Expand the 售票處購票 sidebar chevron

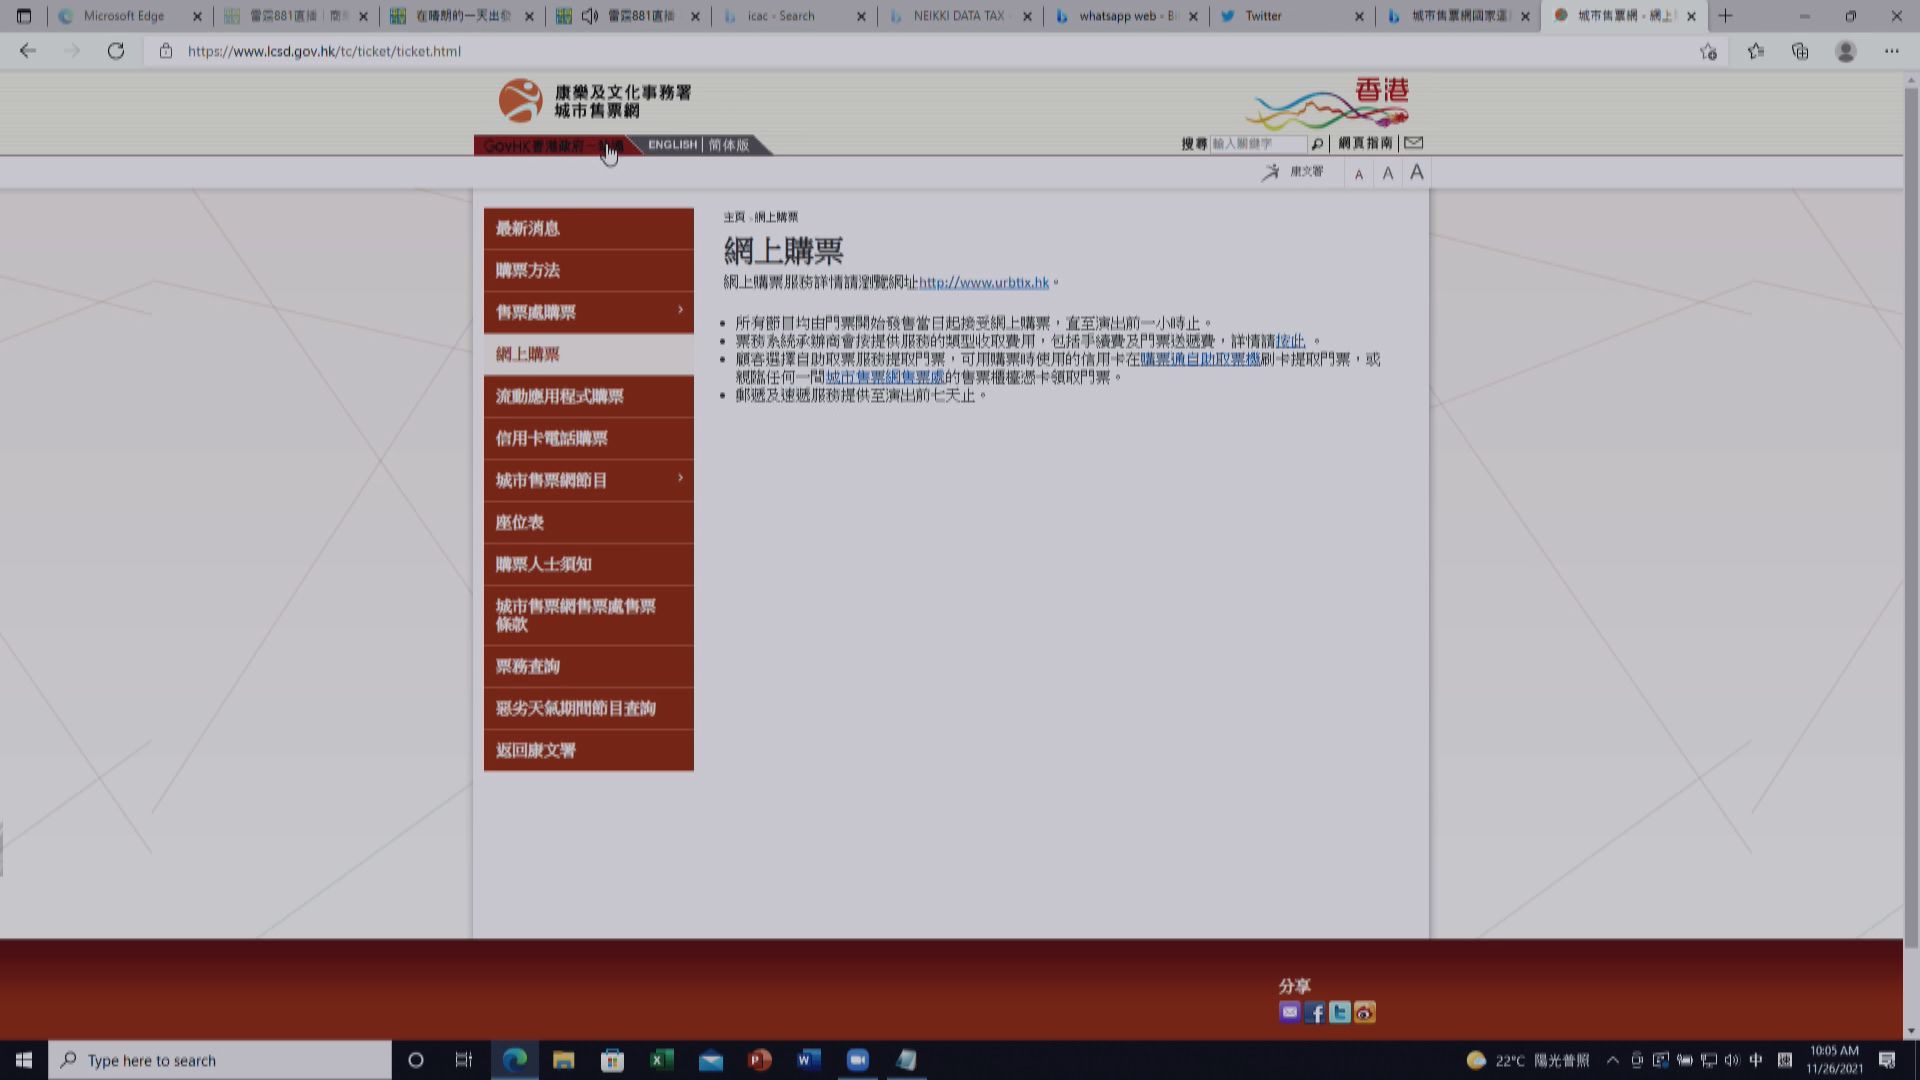tap(679, 311)
